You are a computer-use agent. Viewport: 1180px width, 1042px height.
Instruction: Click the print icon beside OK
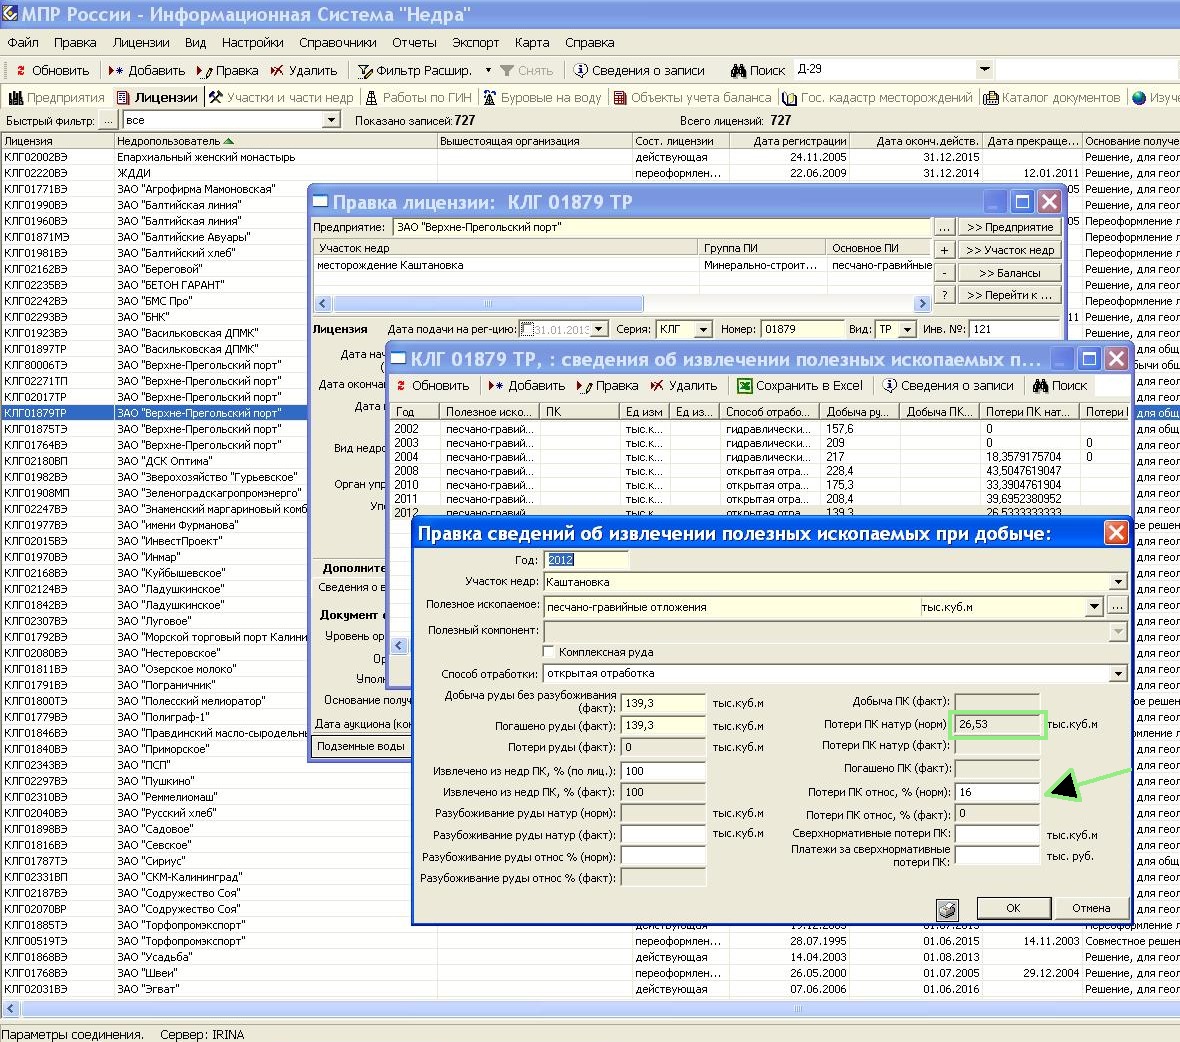(947, 909)
